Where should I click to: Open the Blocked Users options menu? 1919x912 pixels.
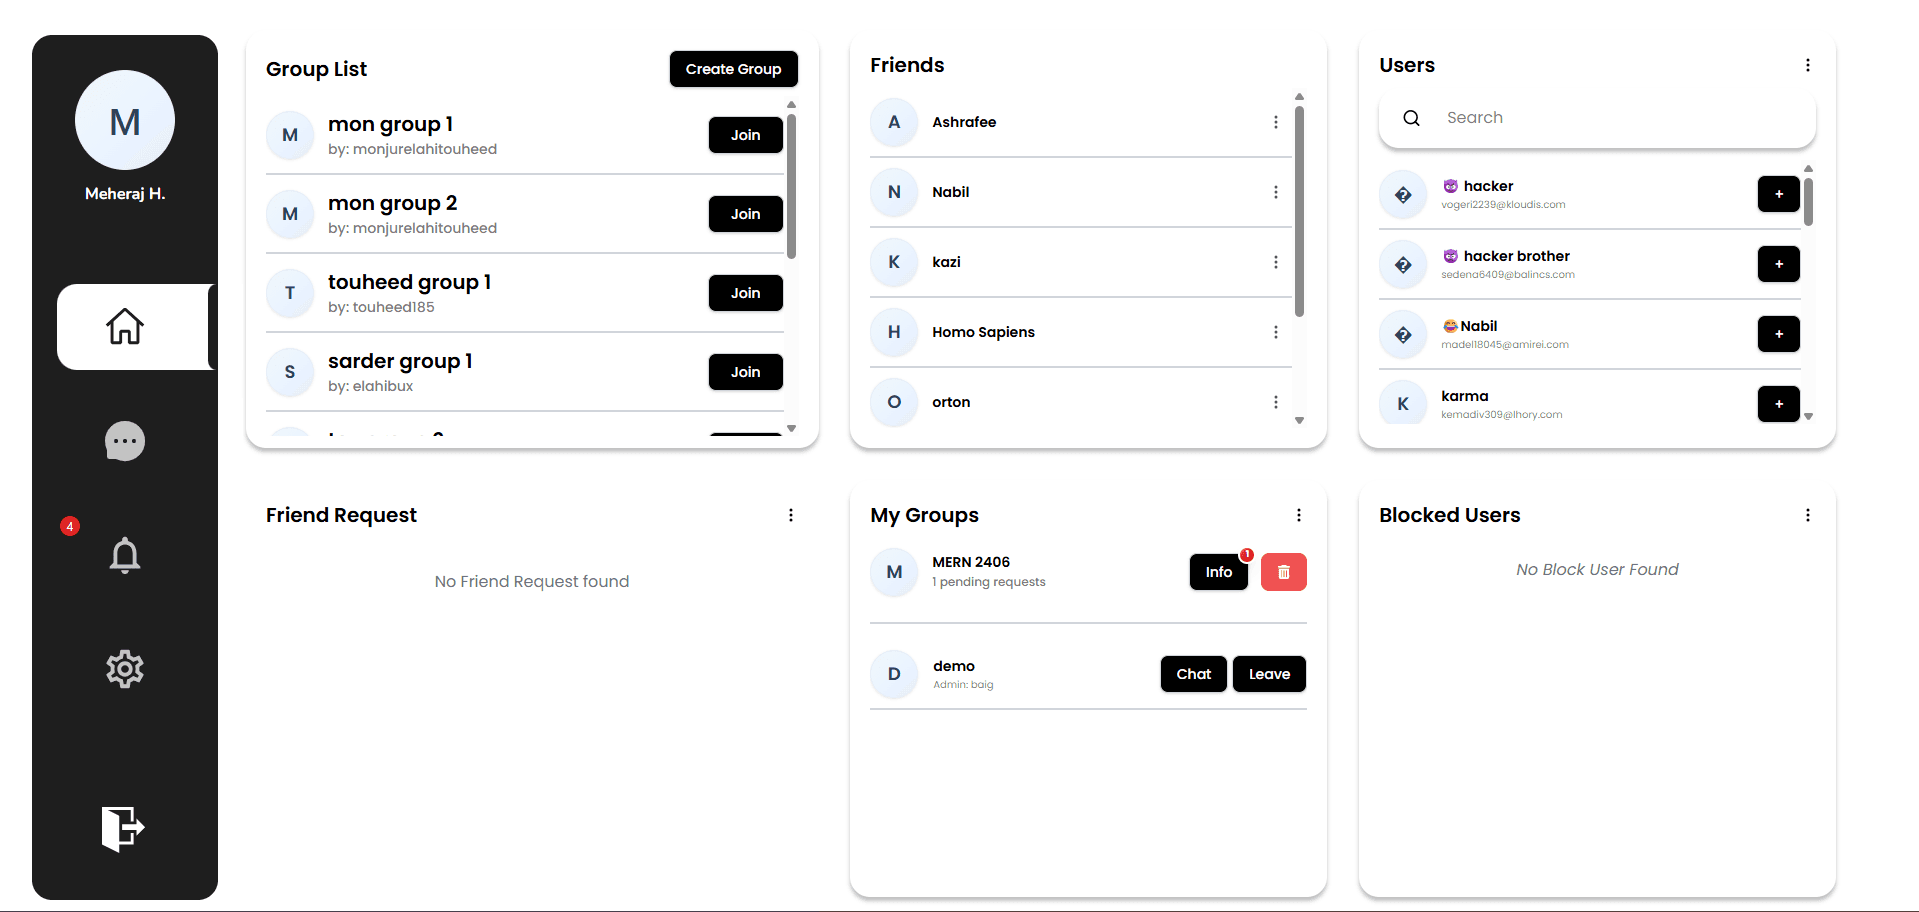(1807, 514)
